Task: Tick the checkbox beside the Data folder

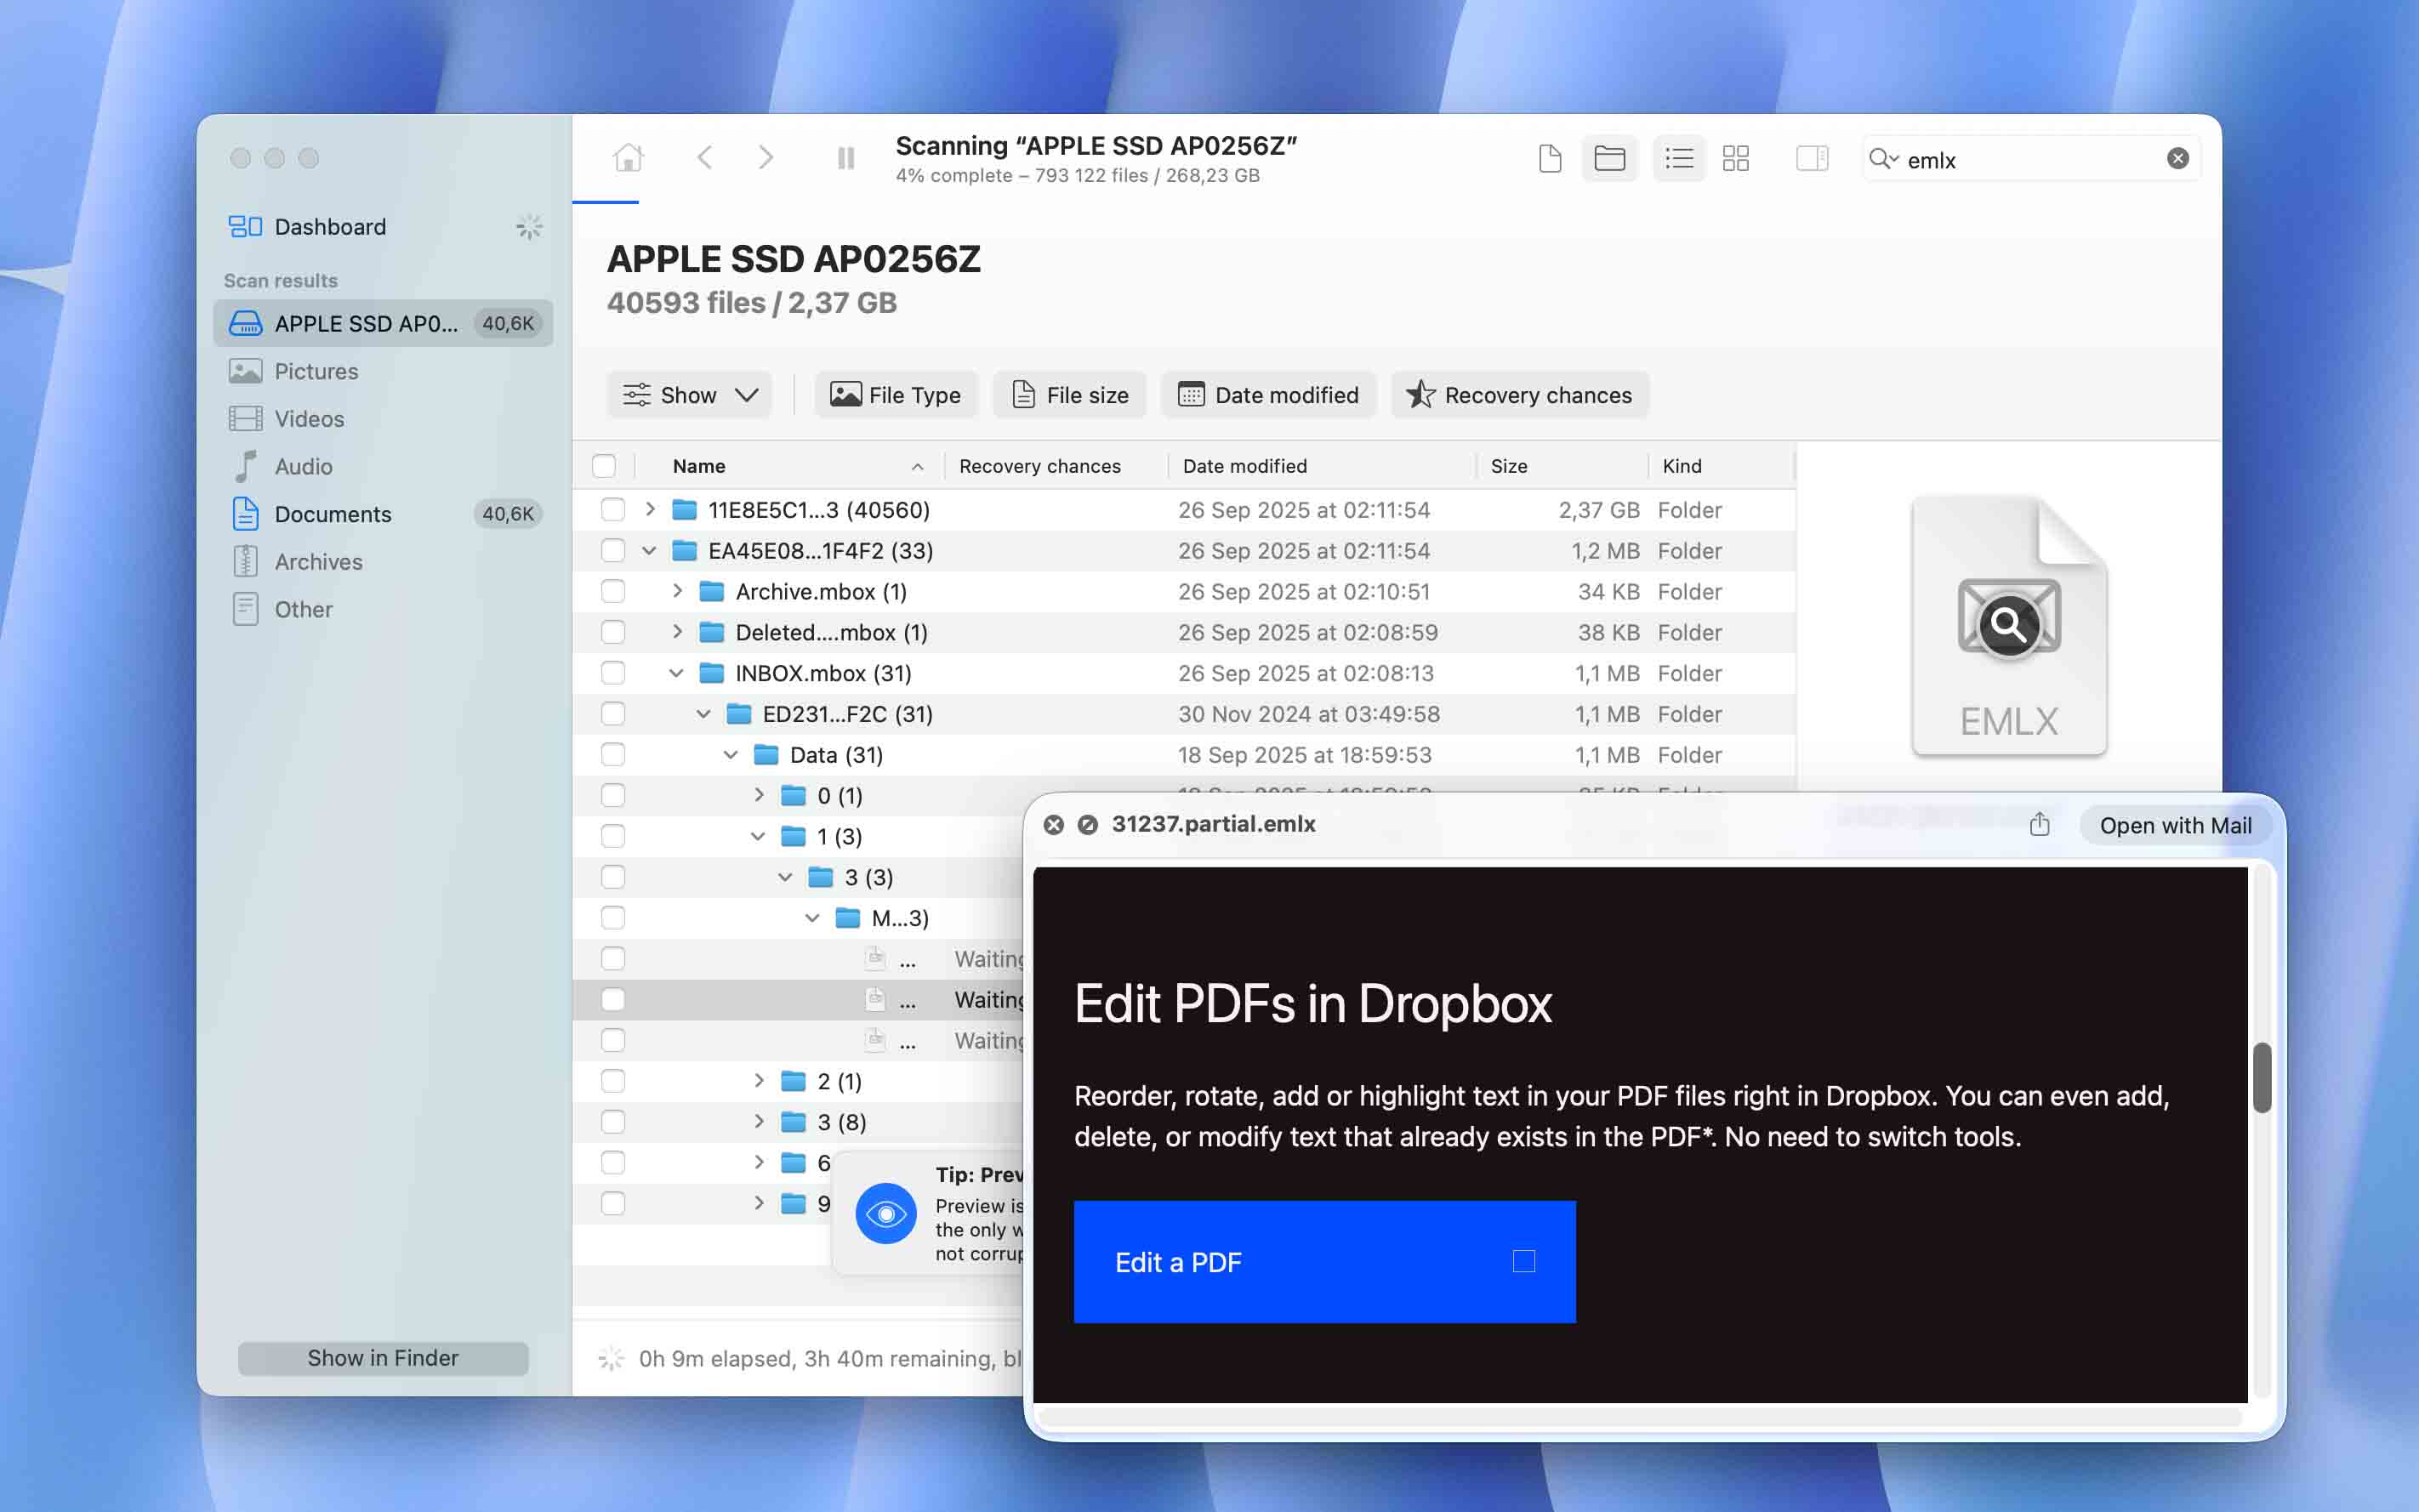Action: (612, 754)
